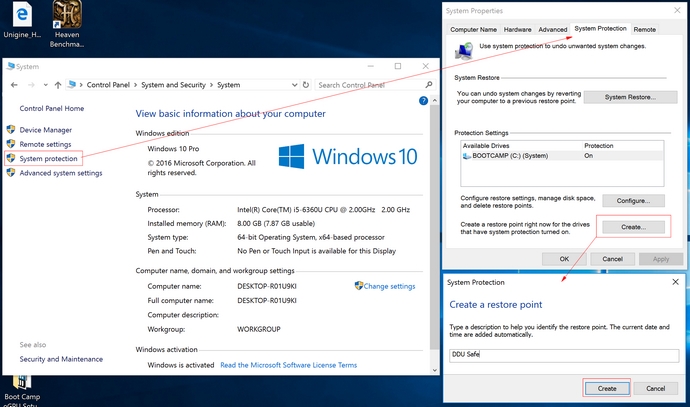Click the shield icon beside Advanced system settings

coord(11,172)
